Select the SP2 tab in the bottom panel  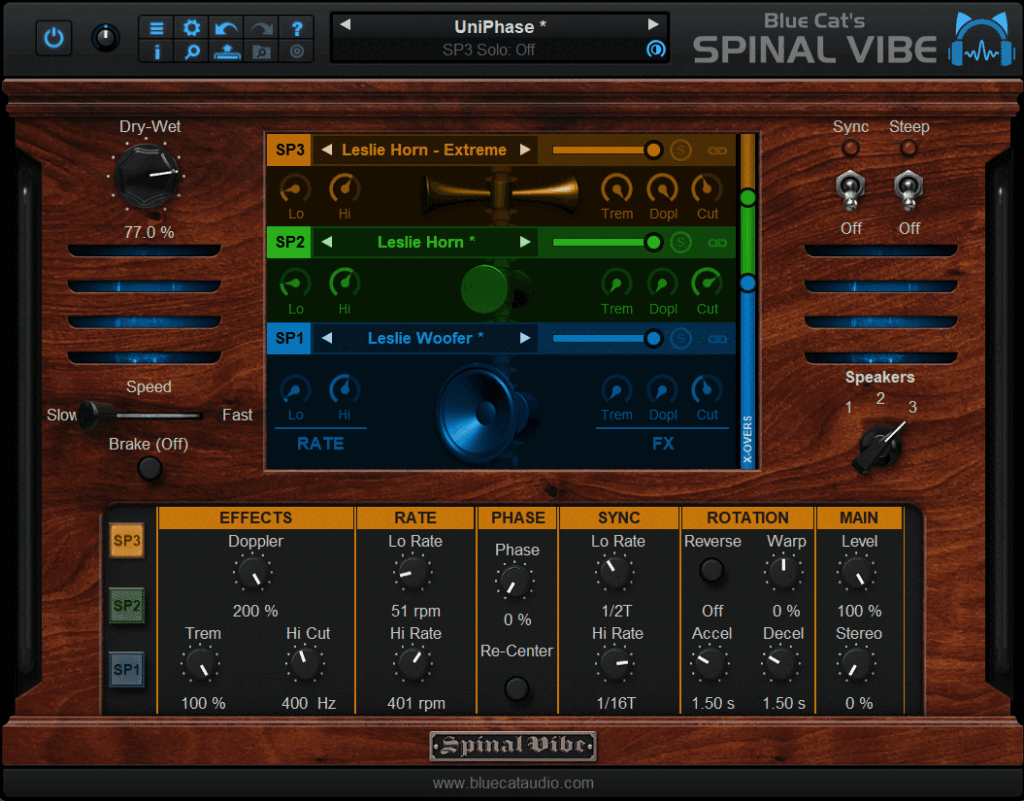point(127,604)
